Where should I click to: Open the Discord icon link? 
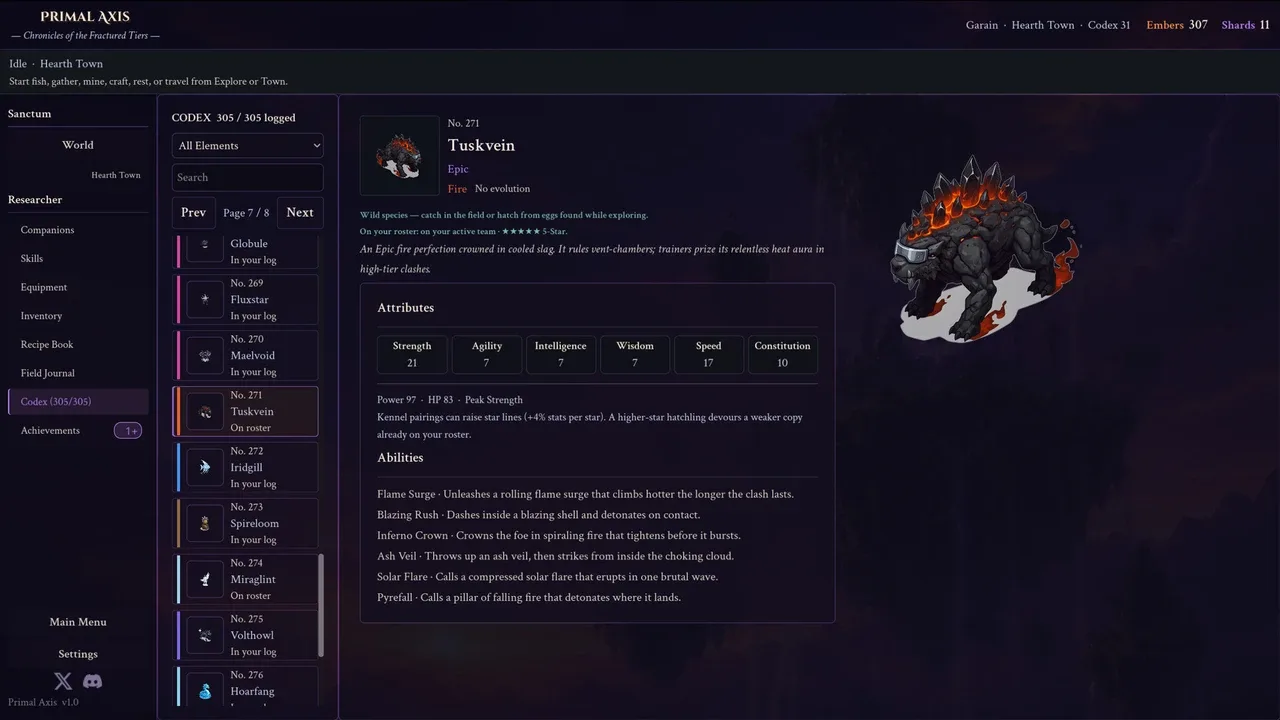click(92, 681)
